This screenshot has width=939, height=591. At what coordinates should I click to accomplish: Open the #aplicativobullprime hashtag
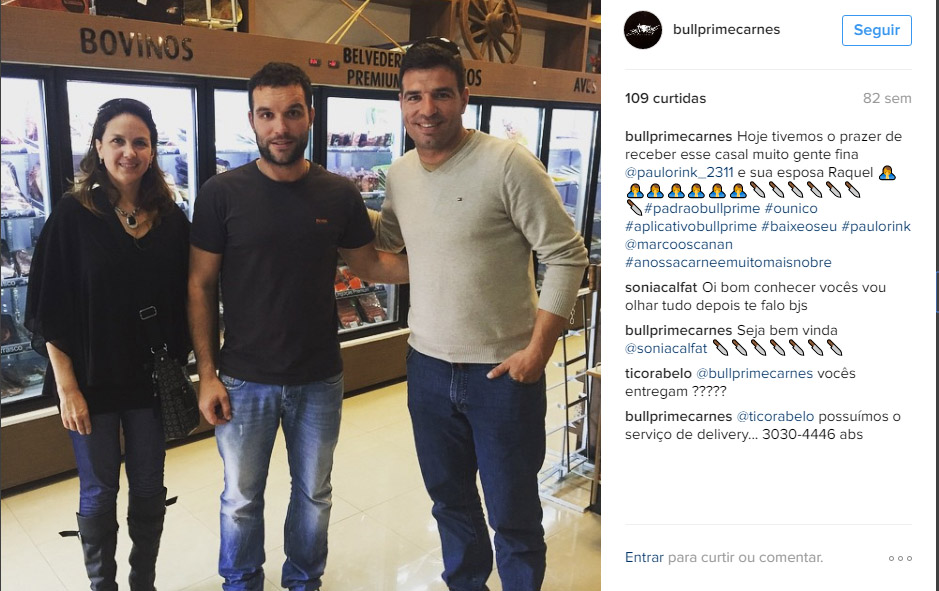point(691,226)
